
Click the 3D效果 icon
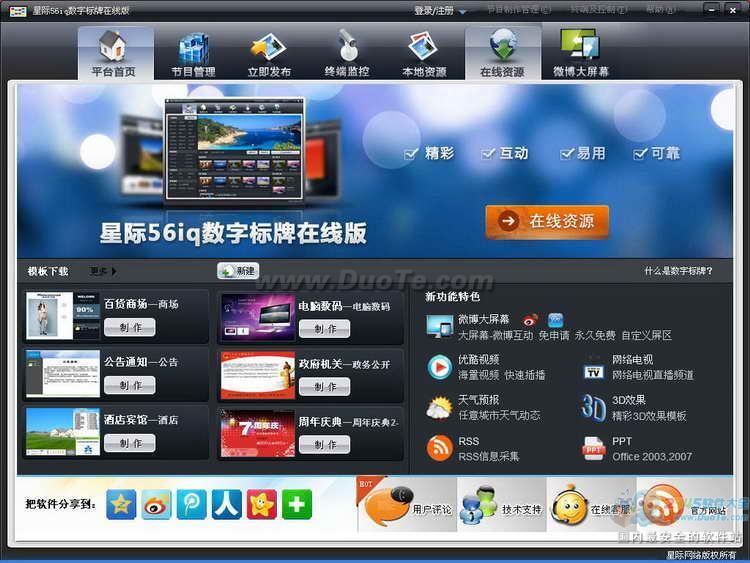[593, 408]
